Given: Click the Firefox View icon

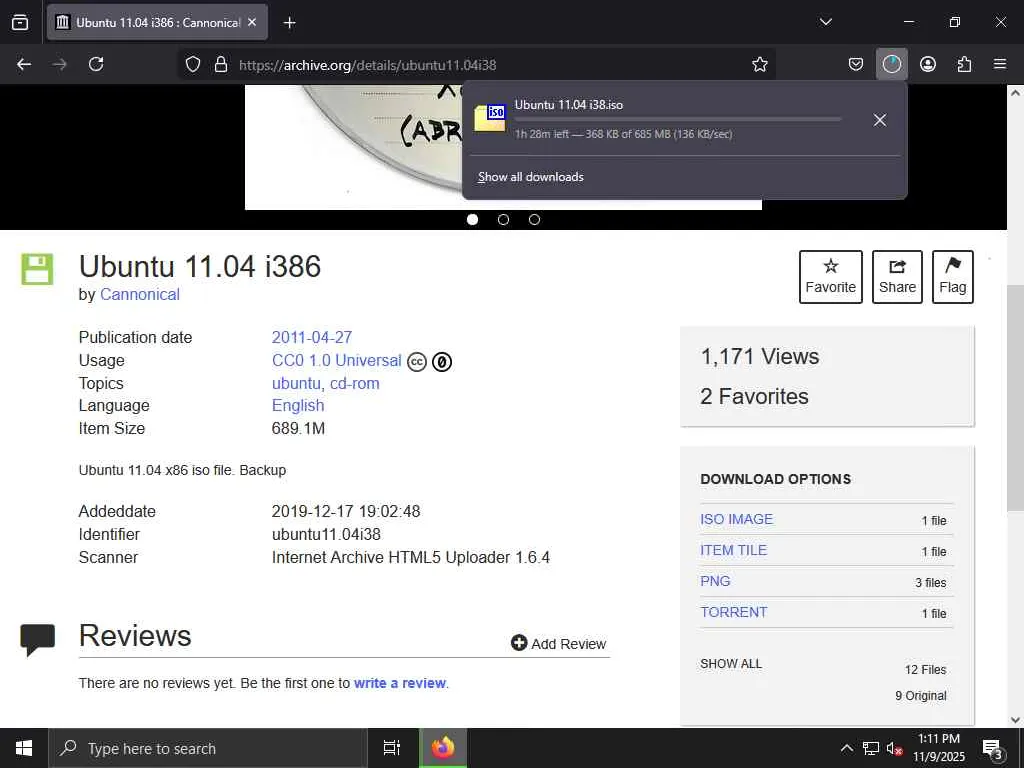Looking at the screenshot, I should [x=20, y=22].
